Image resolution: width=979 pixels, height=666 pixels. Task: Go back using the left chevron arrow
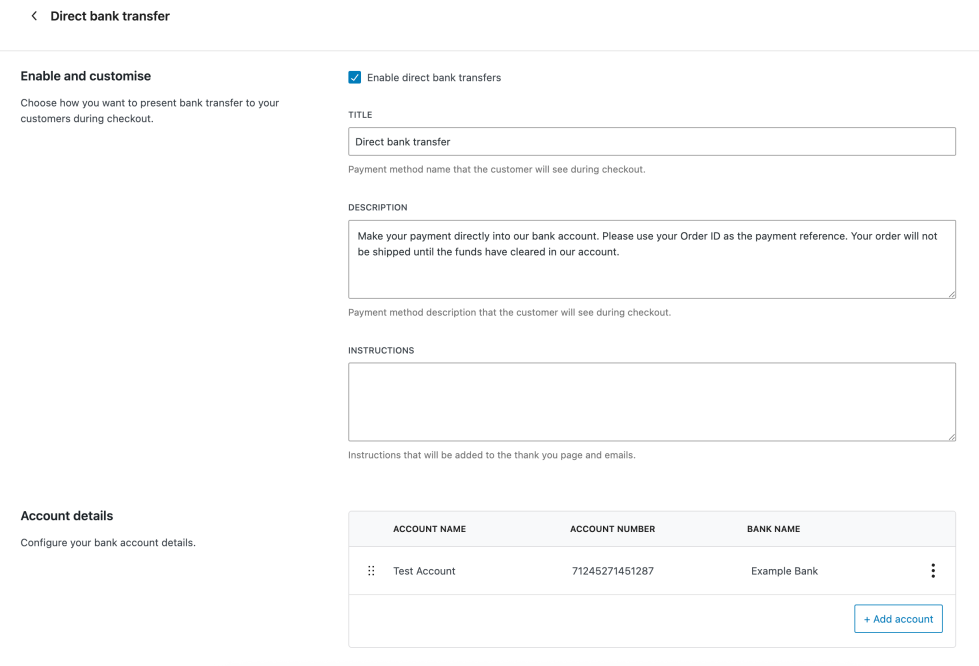(34, 16)
